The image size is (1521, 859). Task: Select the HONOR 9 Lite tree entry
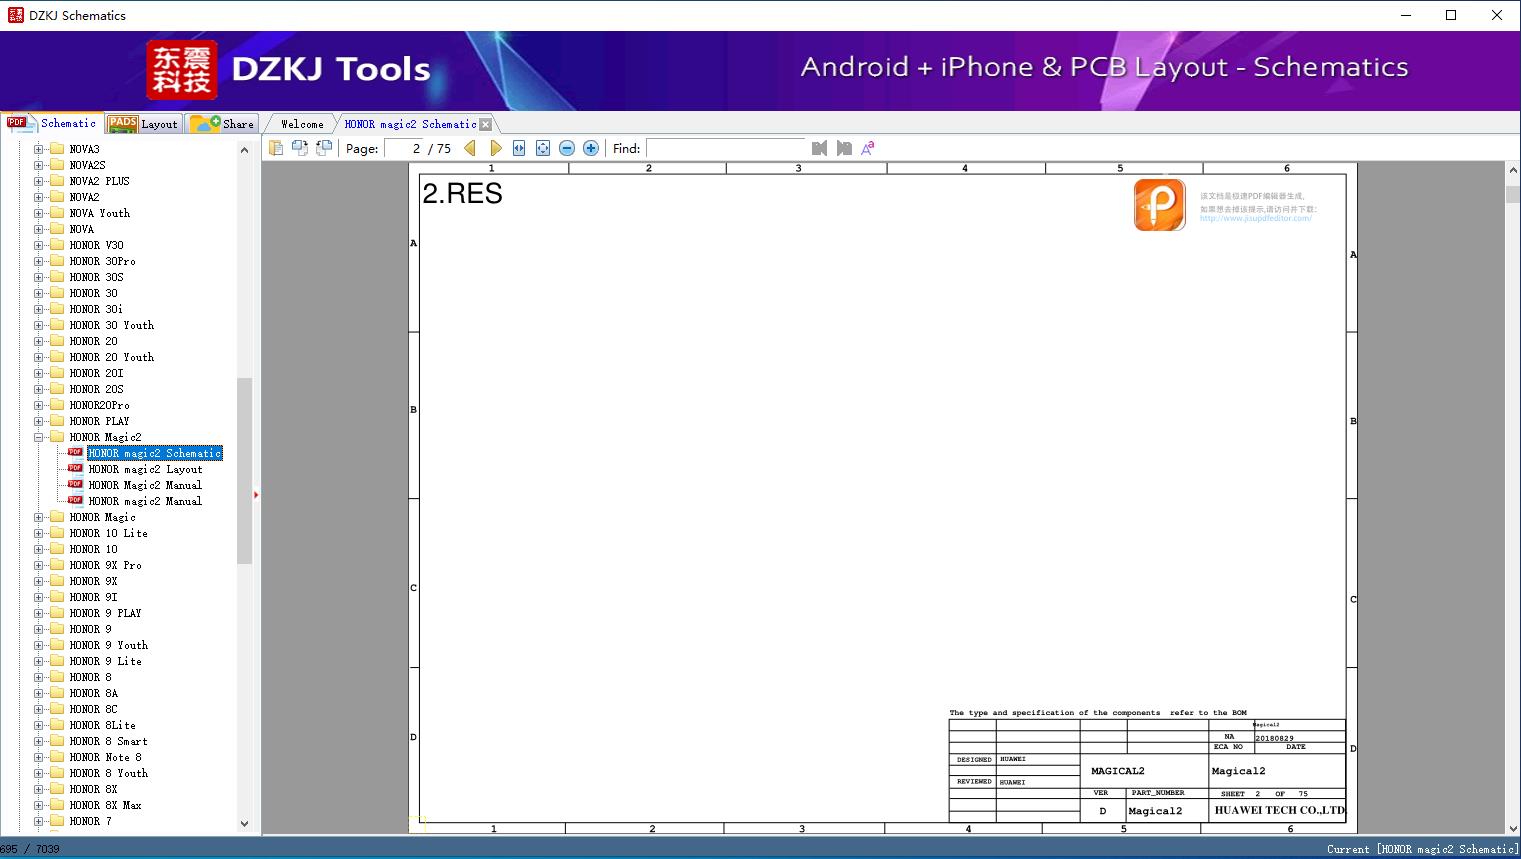105,661
